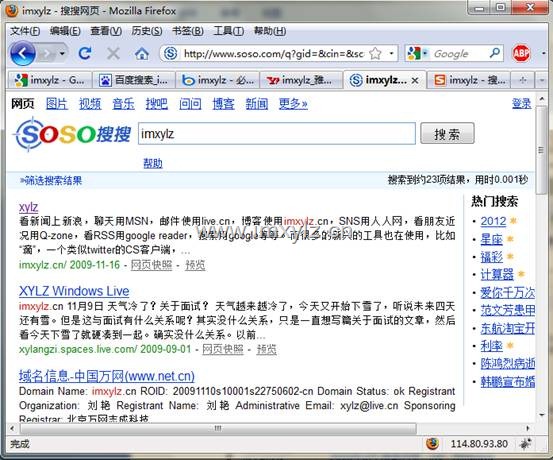Click hot search 利率 link
Viewport: 553px width, 460px height.
coord(491,345)
